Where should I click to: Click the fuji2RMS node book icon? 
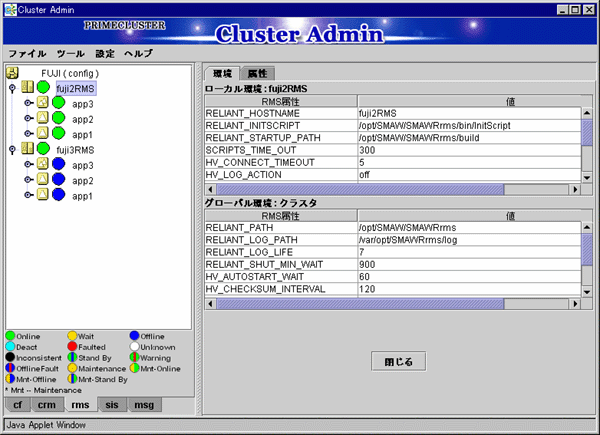(x=27, y=88)
